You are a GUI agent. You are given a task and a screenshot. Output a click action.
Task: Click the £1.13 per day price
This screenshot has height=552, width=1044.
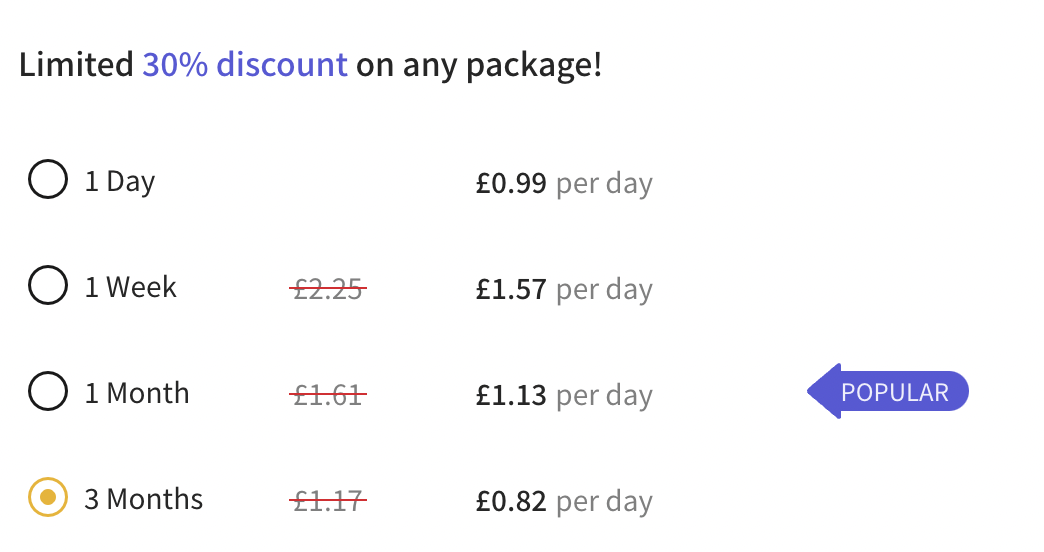pos(564,395)
